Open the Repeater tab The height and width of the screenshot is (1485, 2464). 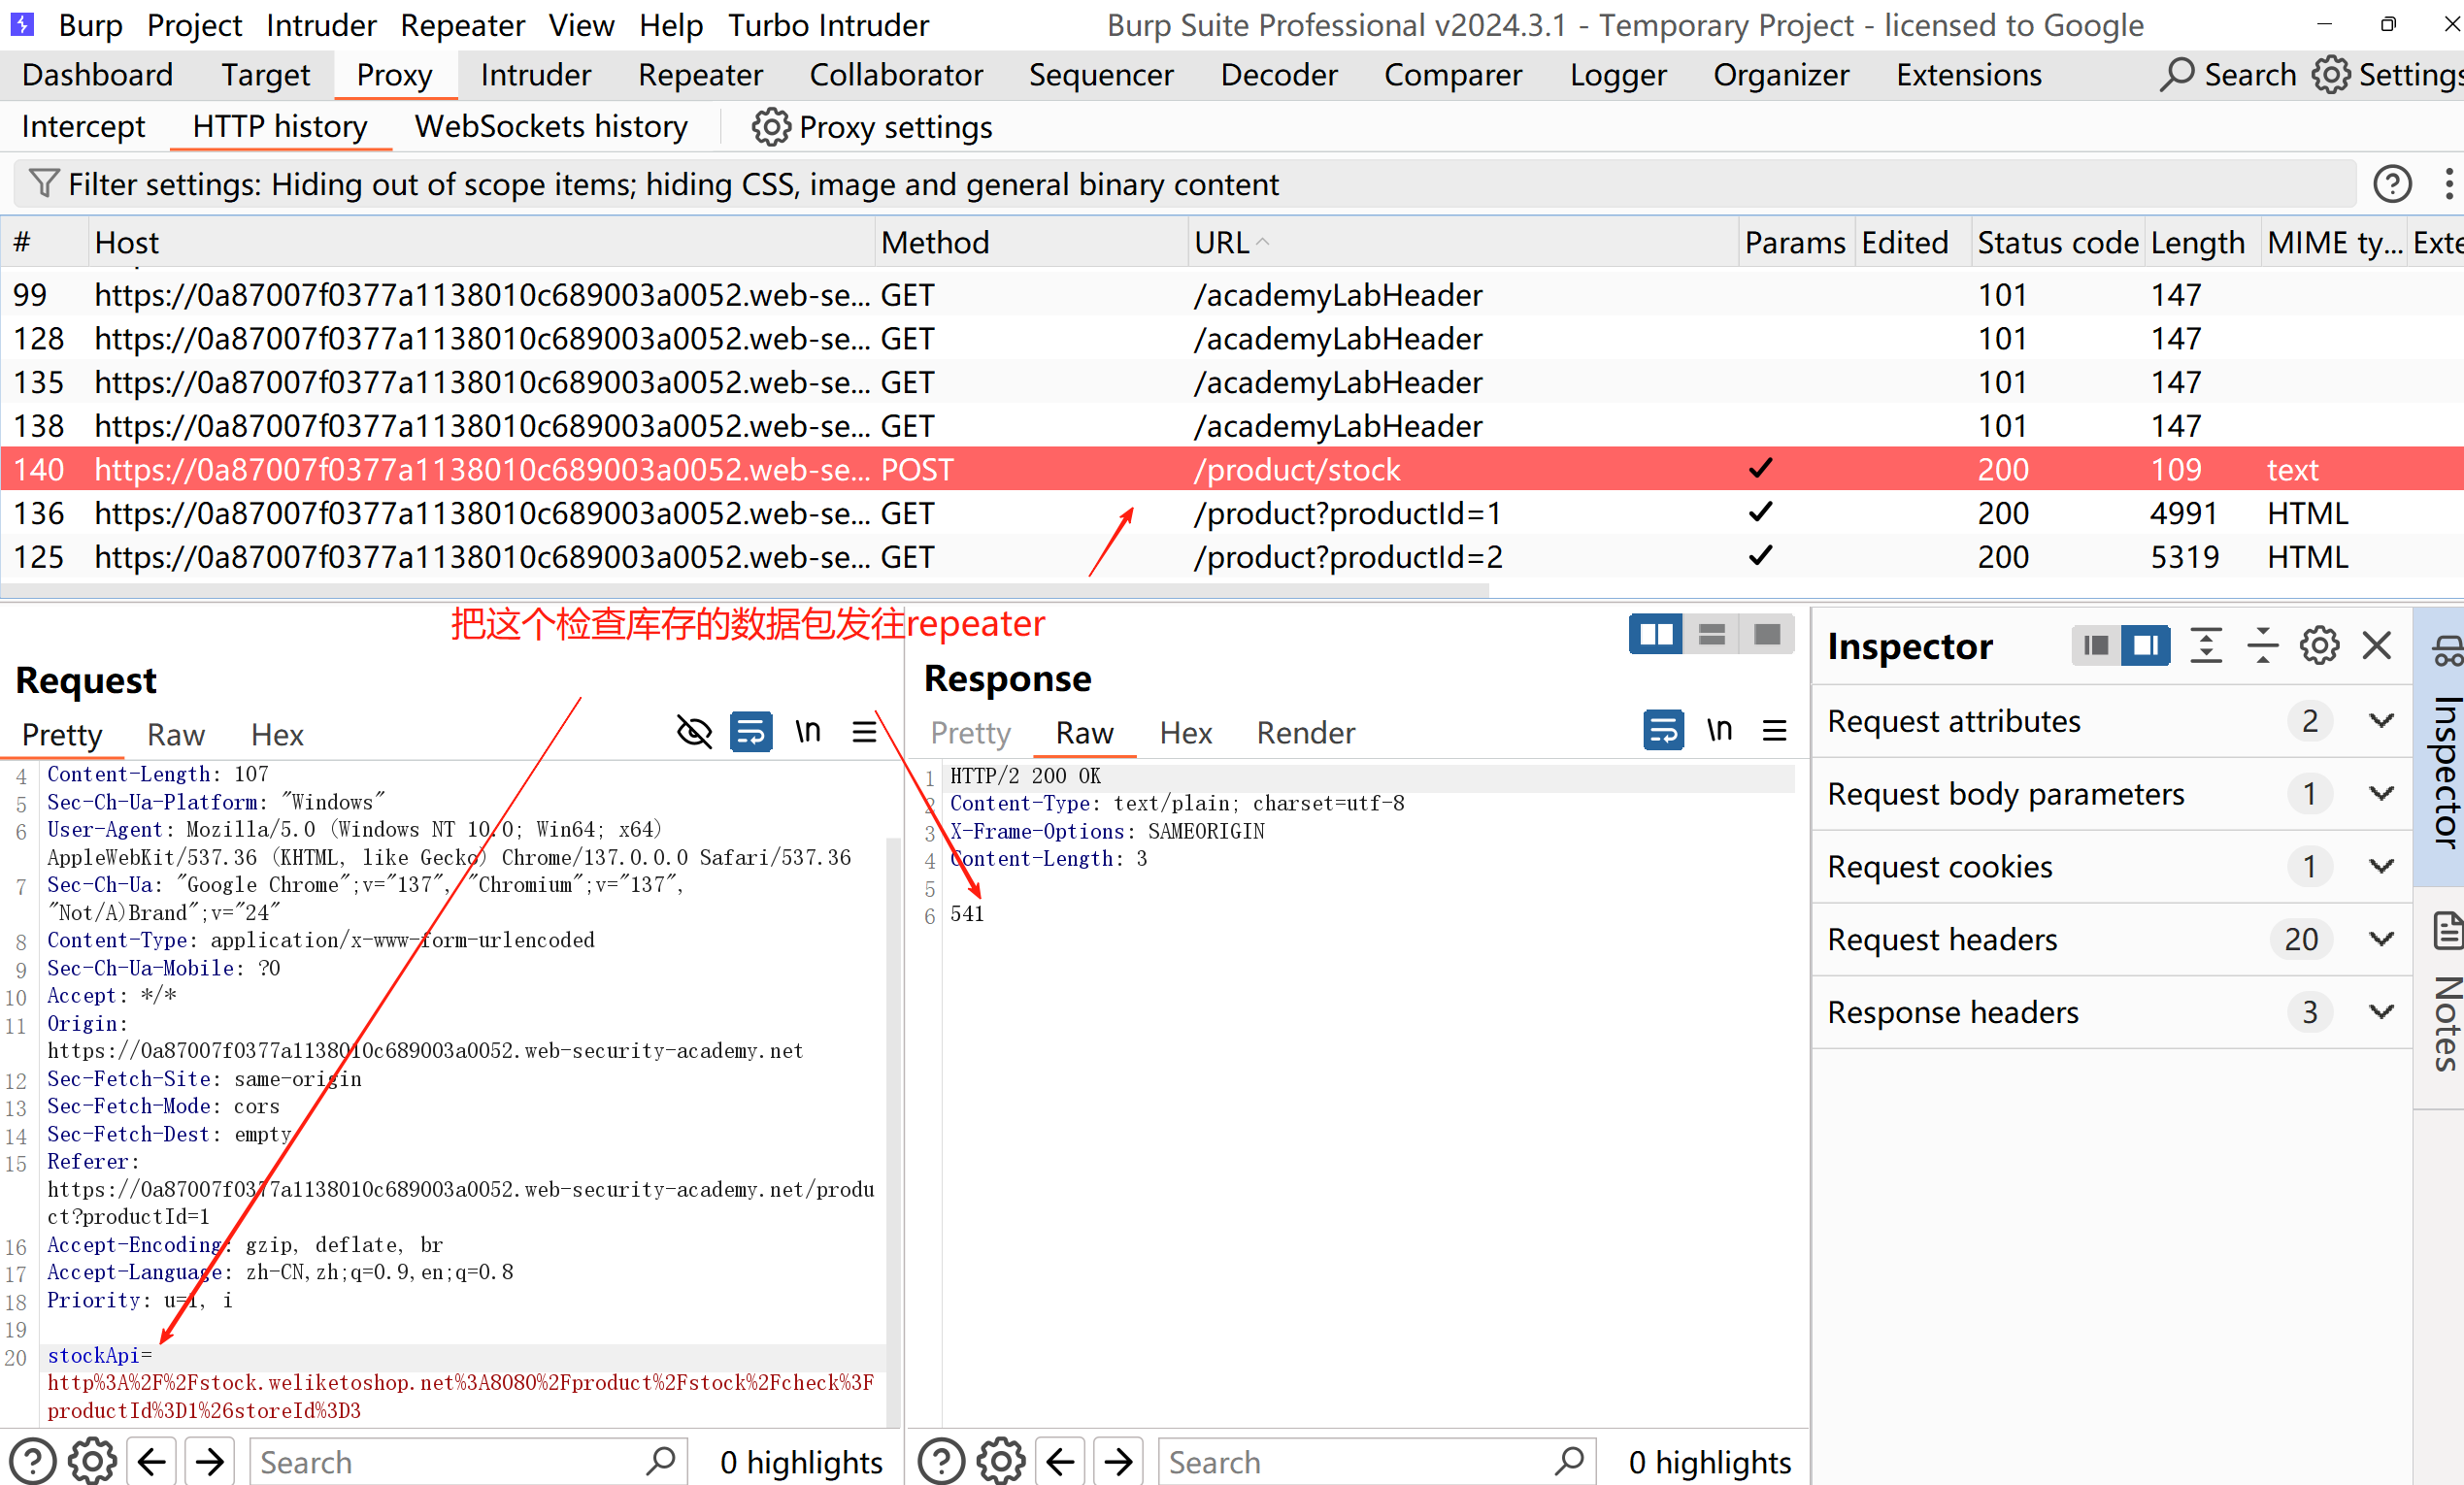699,75
